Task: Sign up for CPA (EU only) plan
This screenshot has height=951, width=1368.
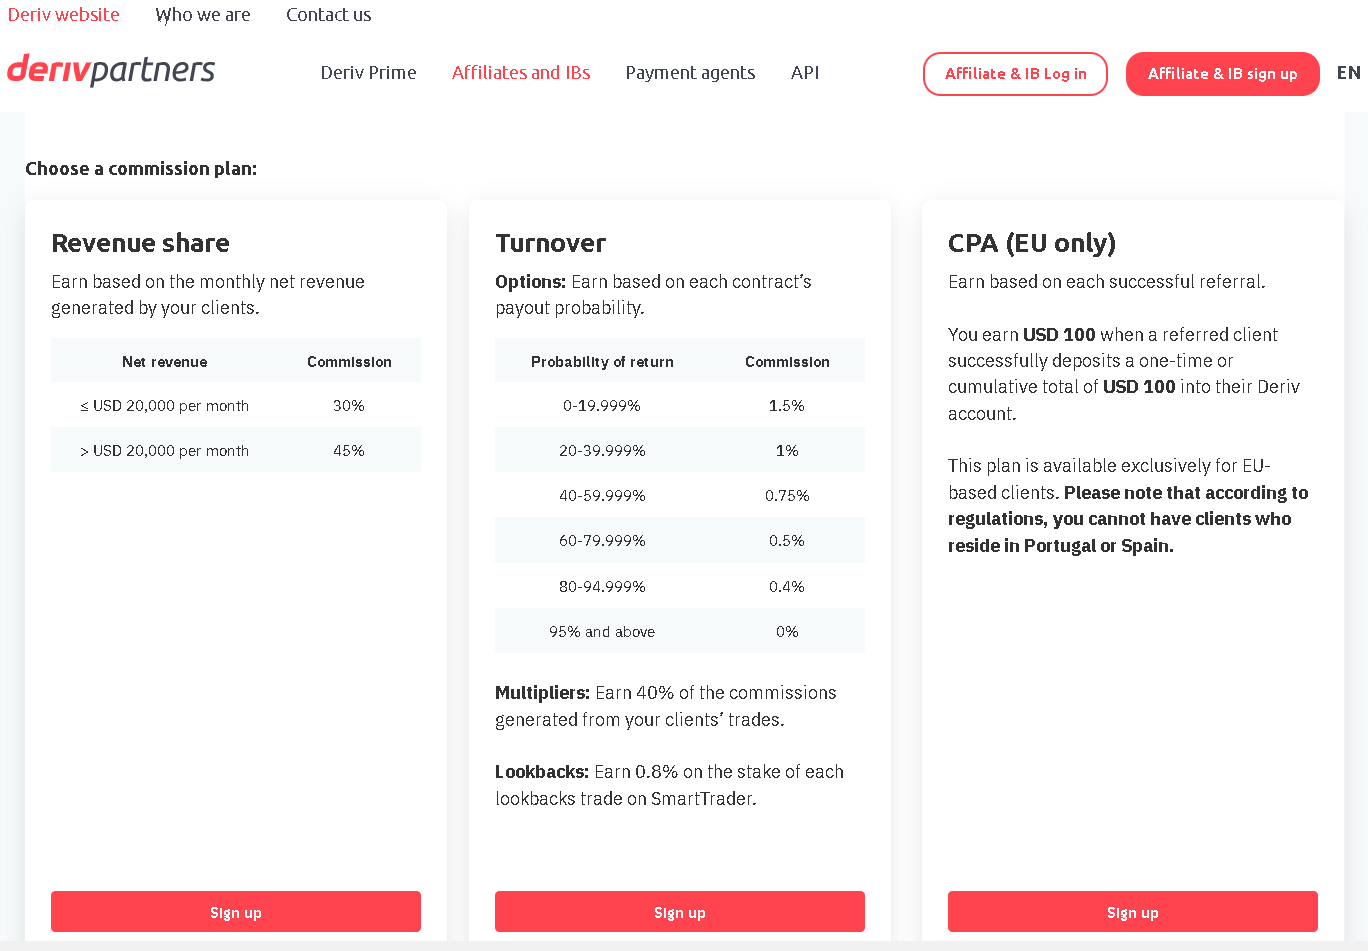Action: (1133, 912)
